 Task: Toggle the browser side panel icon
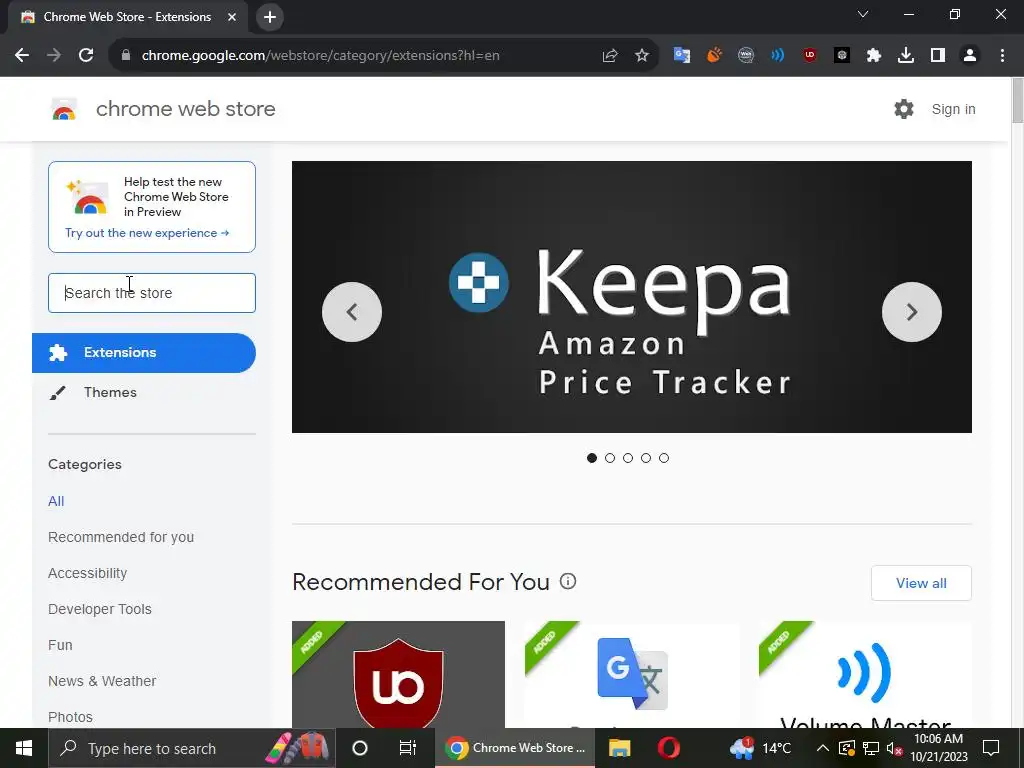point(938,56)
